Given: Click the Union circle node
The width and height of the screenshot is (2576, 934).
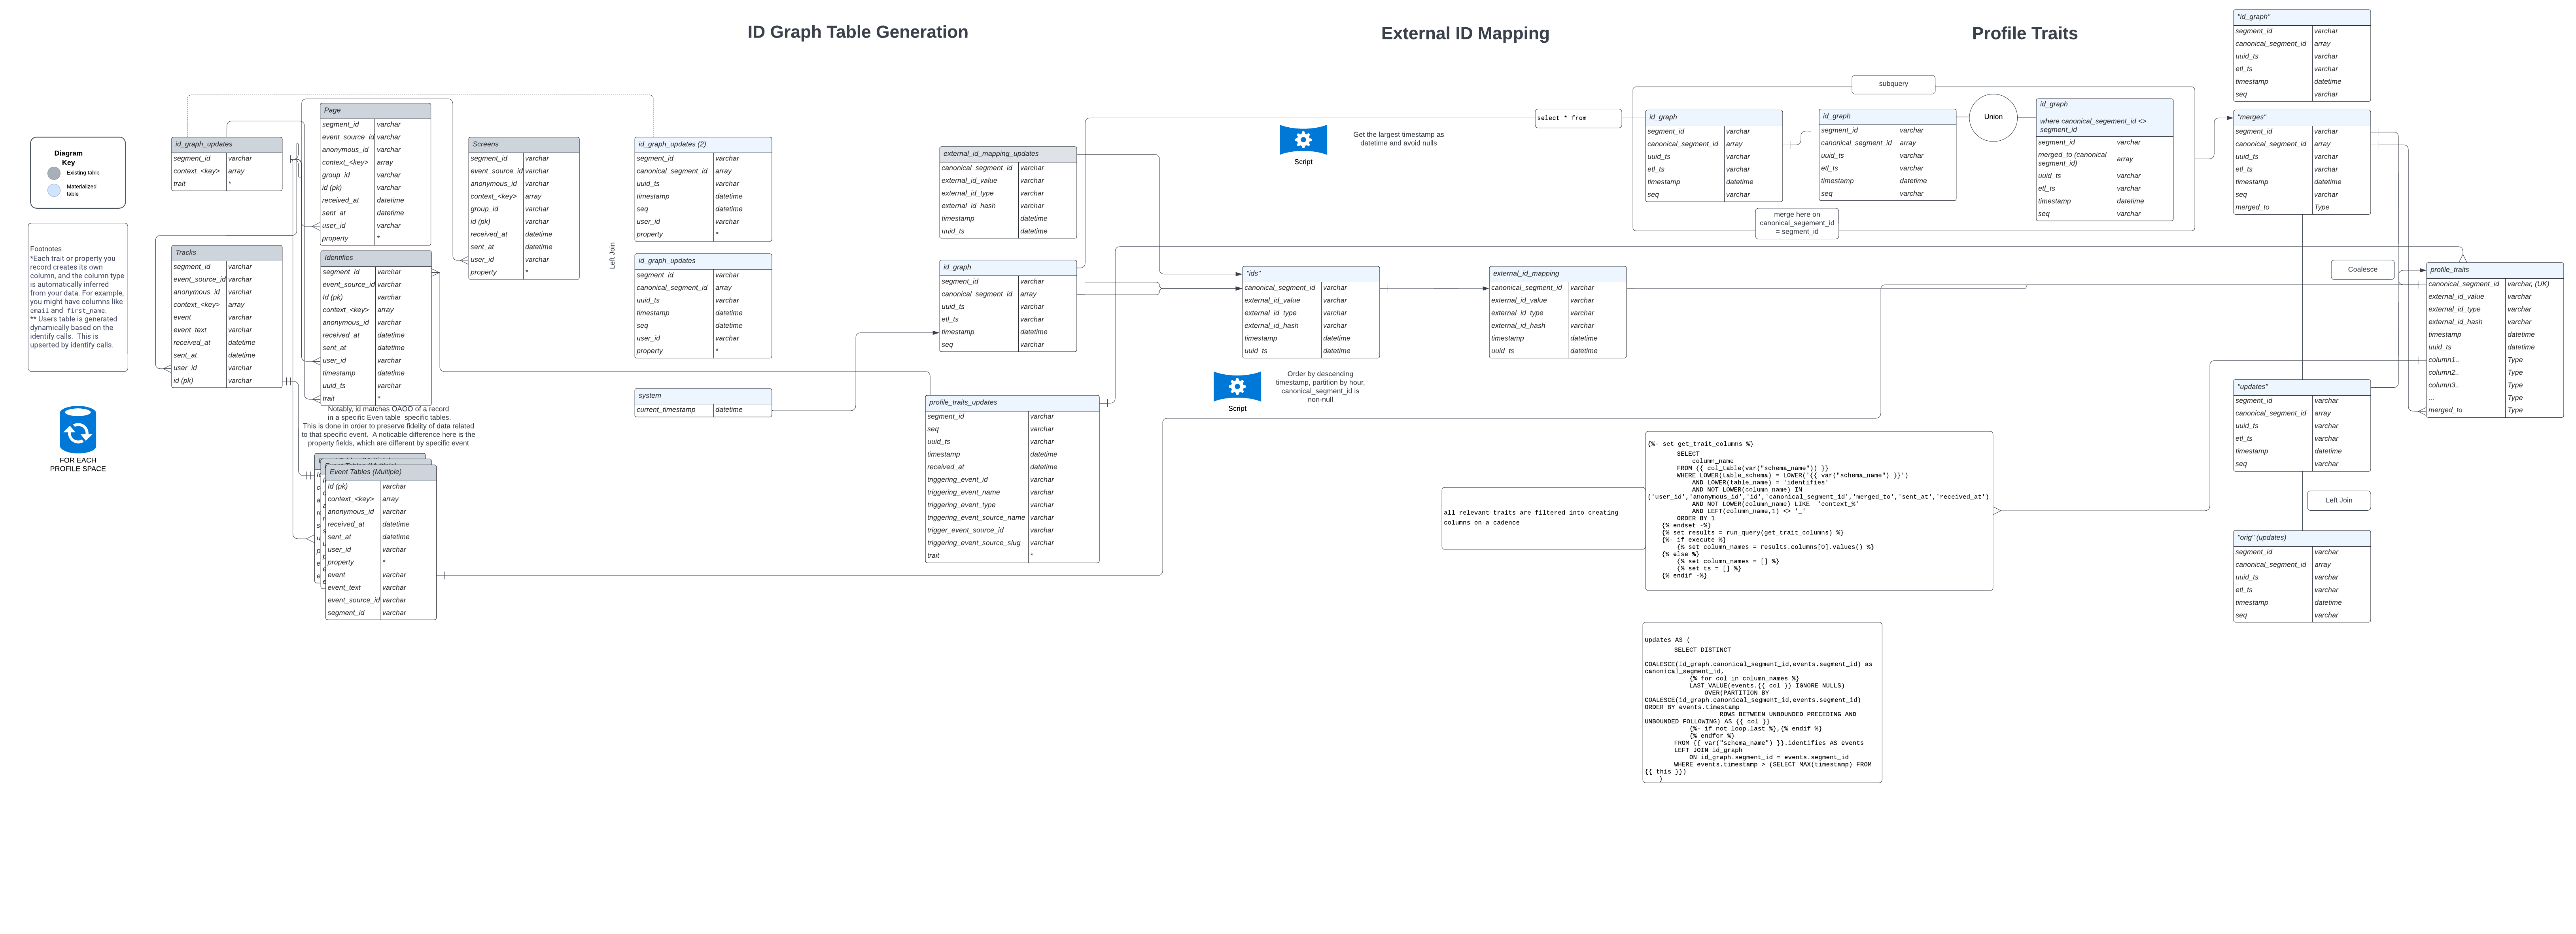Looking at the screenshot, I should [1993, 117].
